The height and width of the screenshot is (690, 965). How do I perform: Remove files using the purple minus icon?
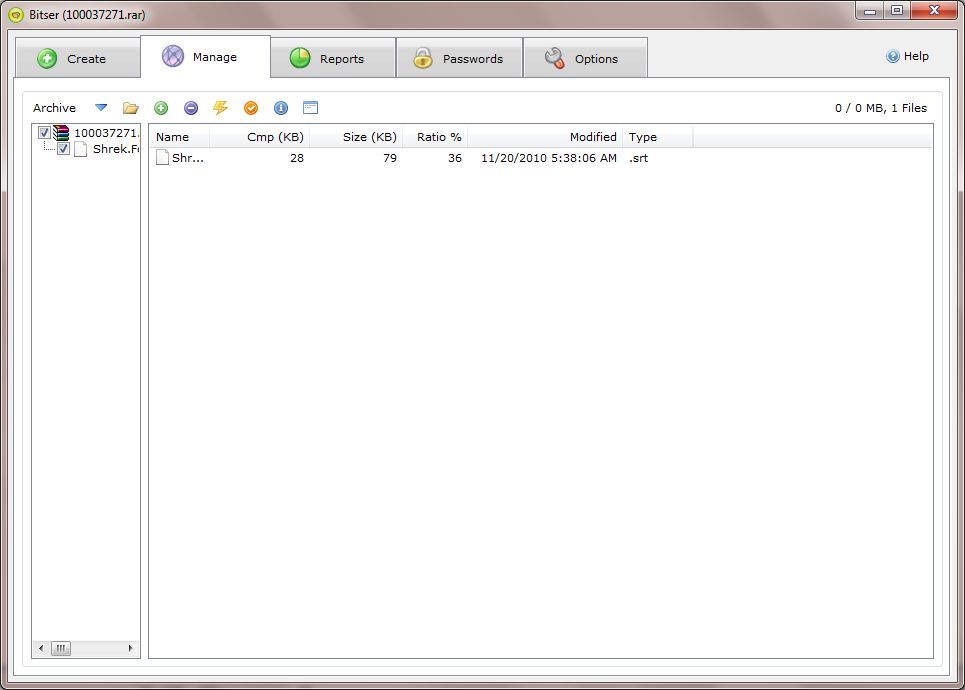[x=190, y=108]
